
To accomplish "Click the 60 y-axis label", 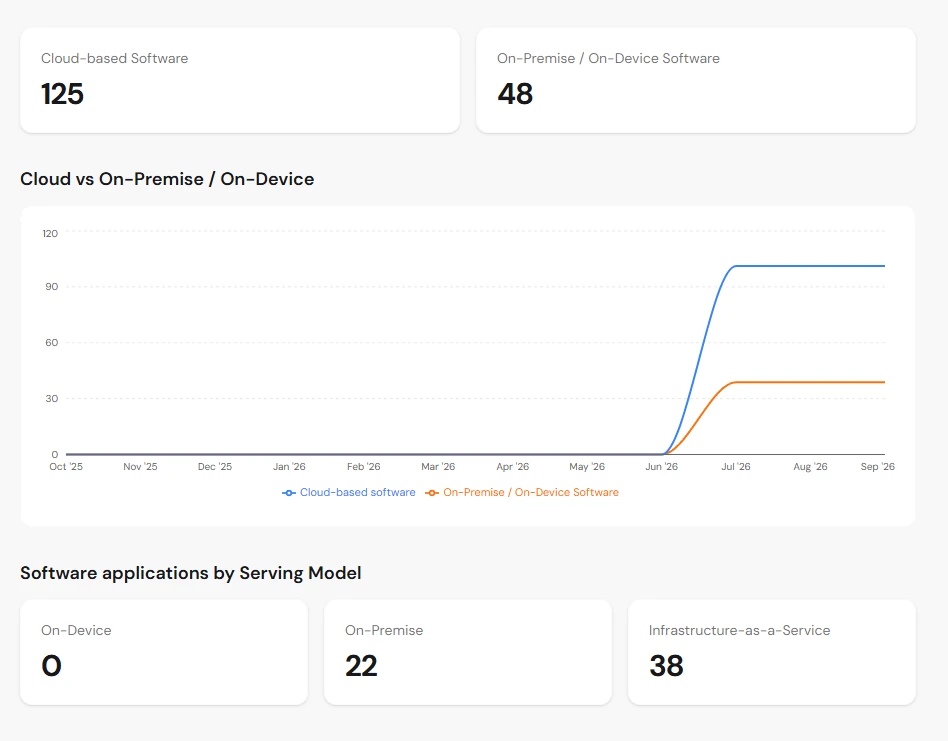I will tap(51, 343).
